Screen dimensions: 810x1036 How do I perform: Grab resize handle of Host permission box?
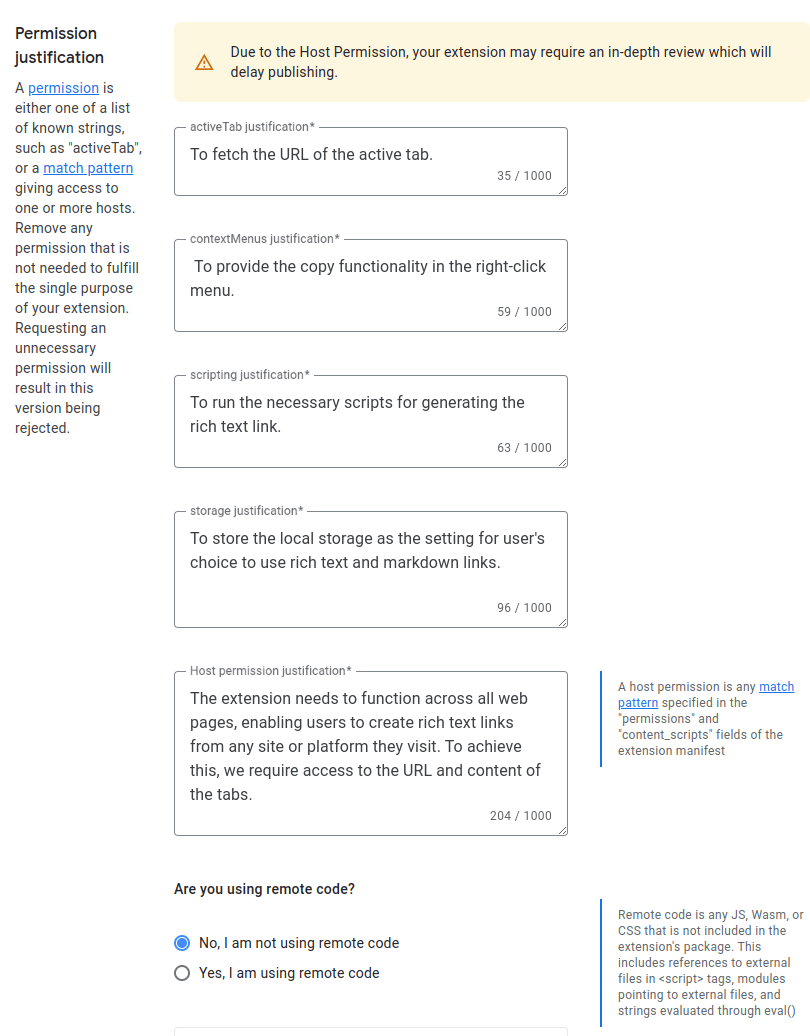562,831
